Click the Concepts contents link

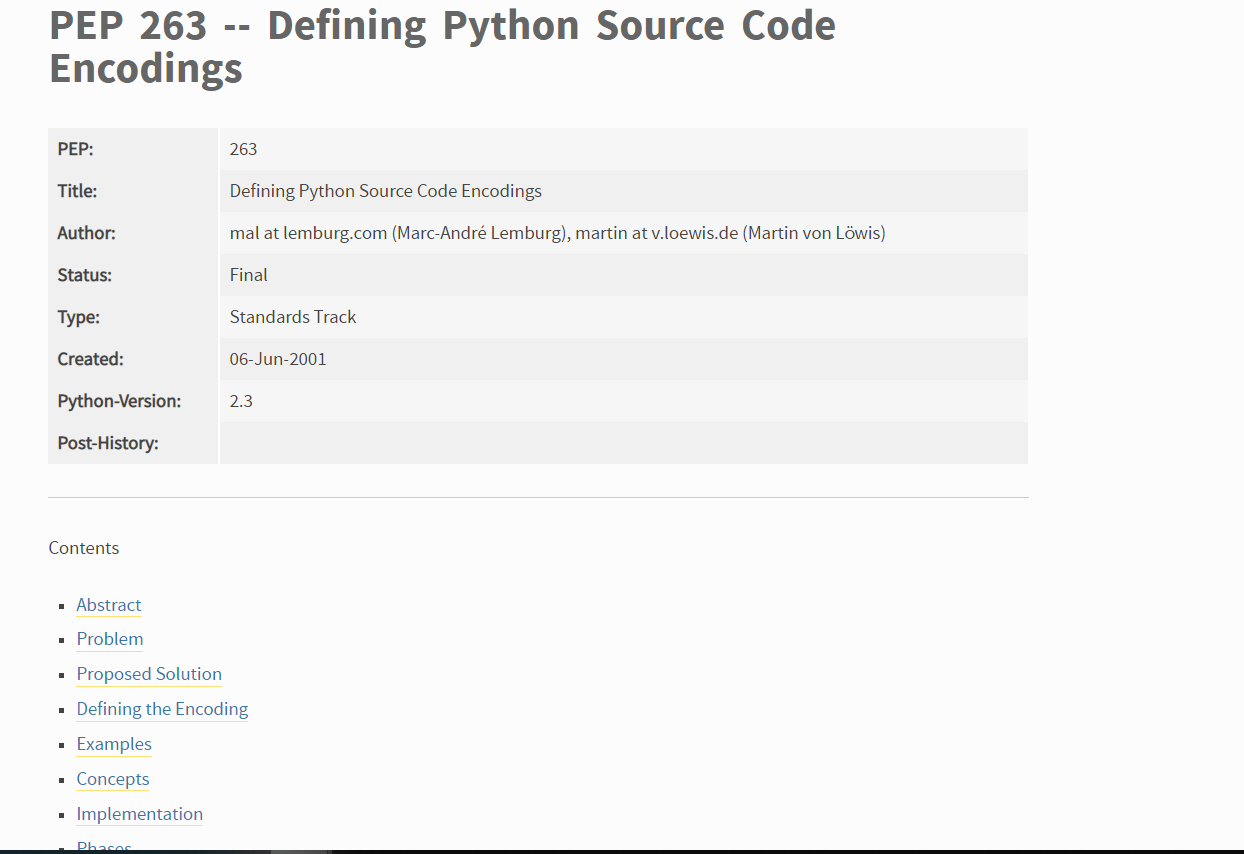(x=113, y=779)
